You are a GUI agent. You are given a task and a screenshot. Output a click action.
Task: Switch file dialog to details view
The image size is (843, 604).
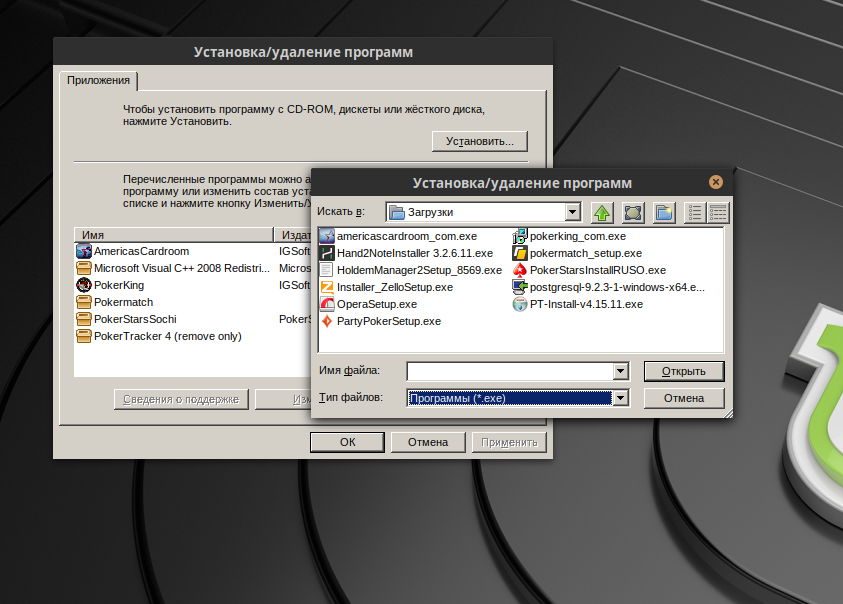click(x=718, y=212)
